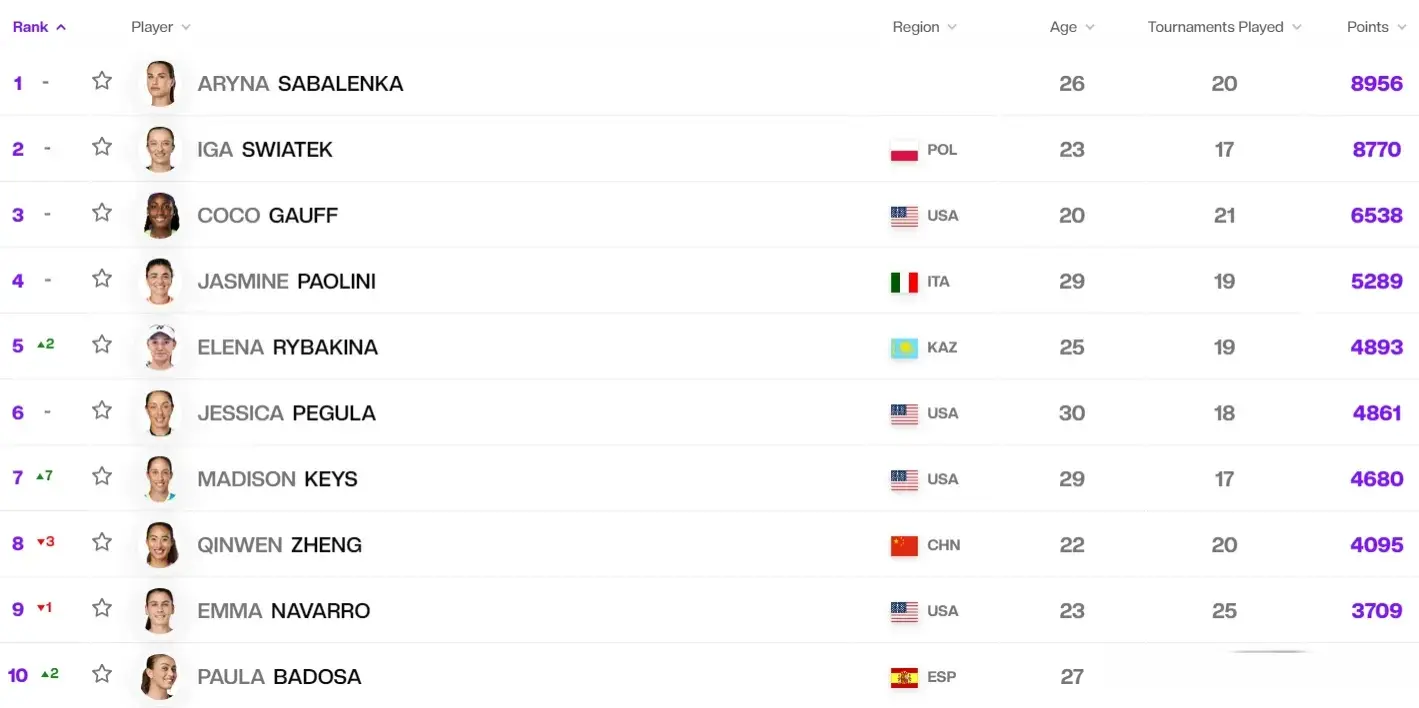Sort by the Points column header

click(x=1375, y=27)
